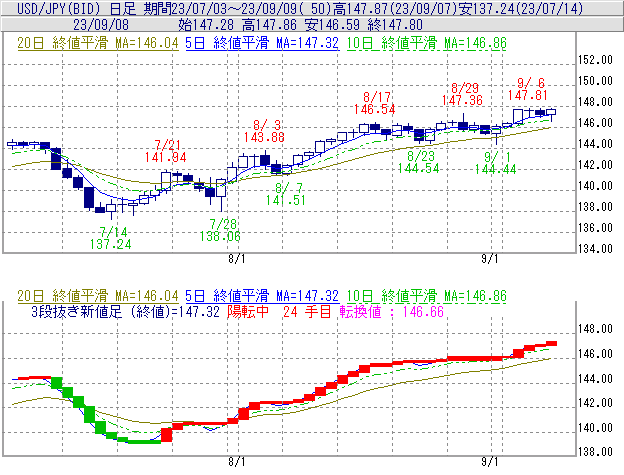Click the 8/7 141.51 low annotation
This screenshot has width=624, height=475.
286,194
